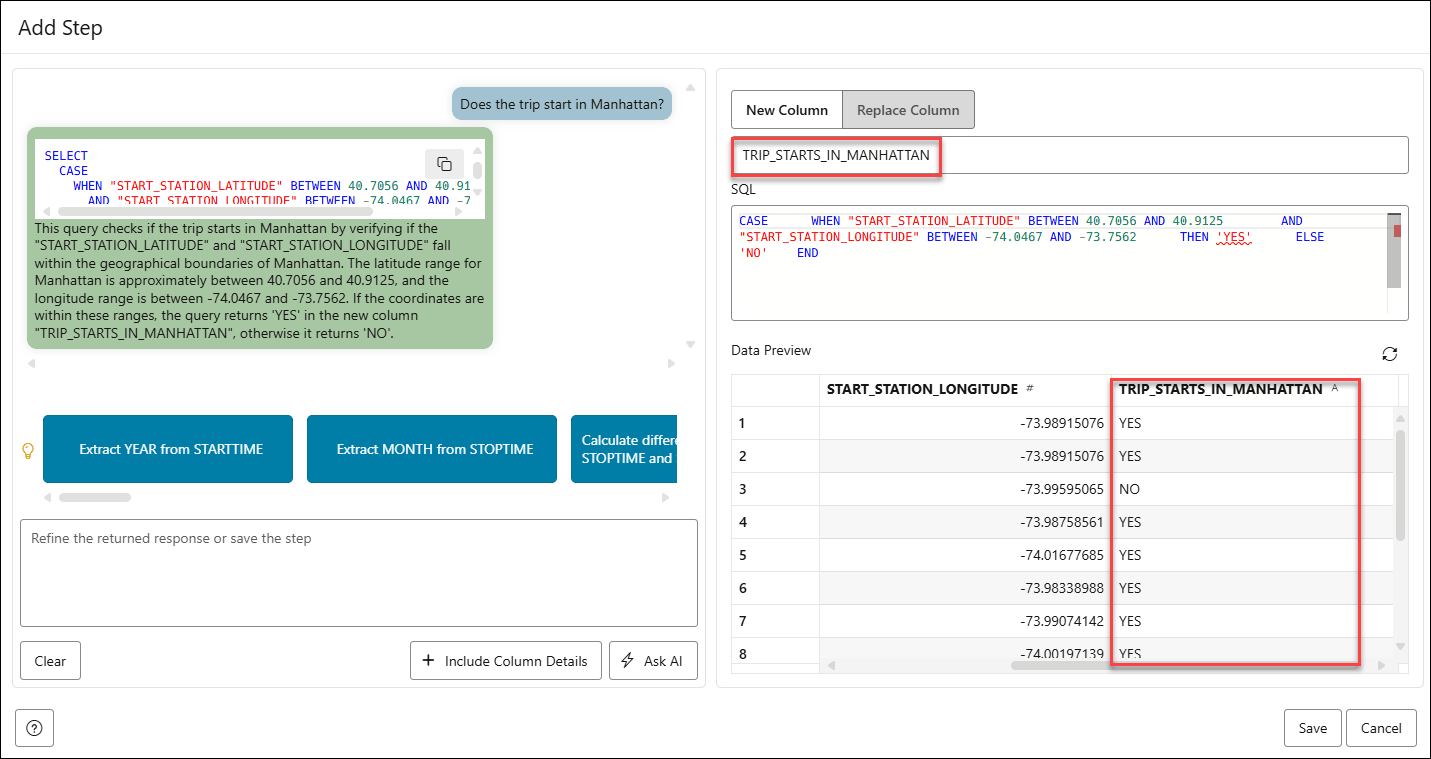Open help via question mark icon
The width and height of the screenshot is (1431, 759).
(34, 728)
